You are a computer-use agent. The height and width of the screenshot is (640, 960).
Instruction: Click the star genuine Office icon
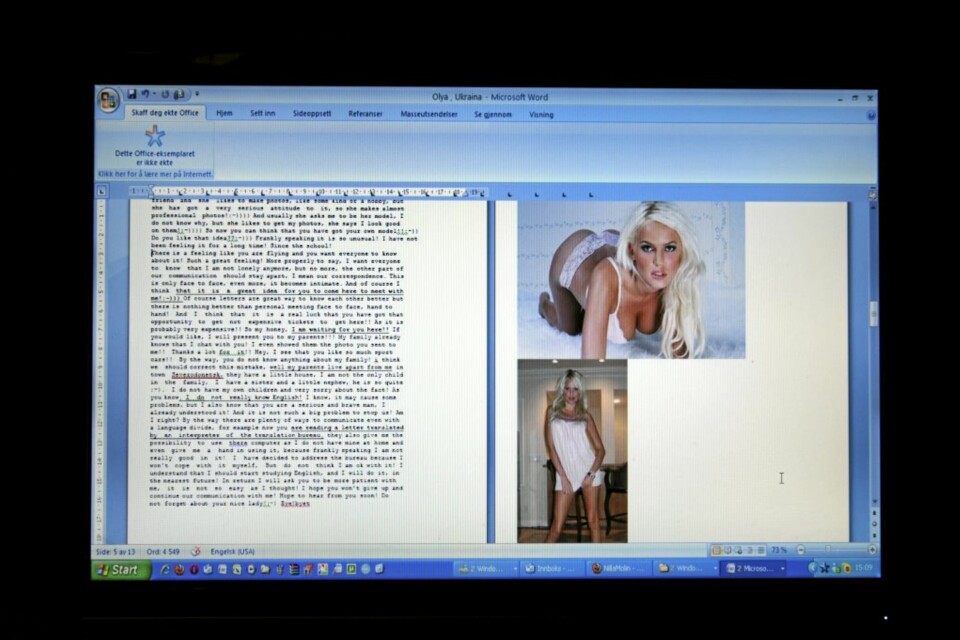point(155,135)
